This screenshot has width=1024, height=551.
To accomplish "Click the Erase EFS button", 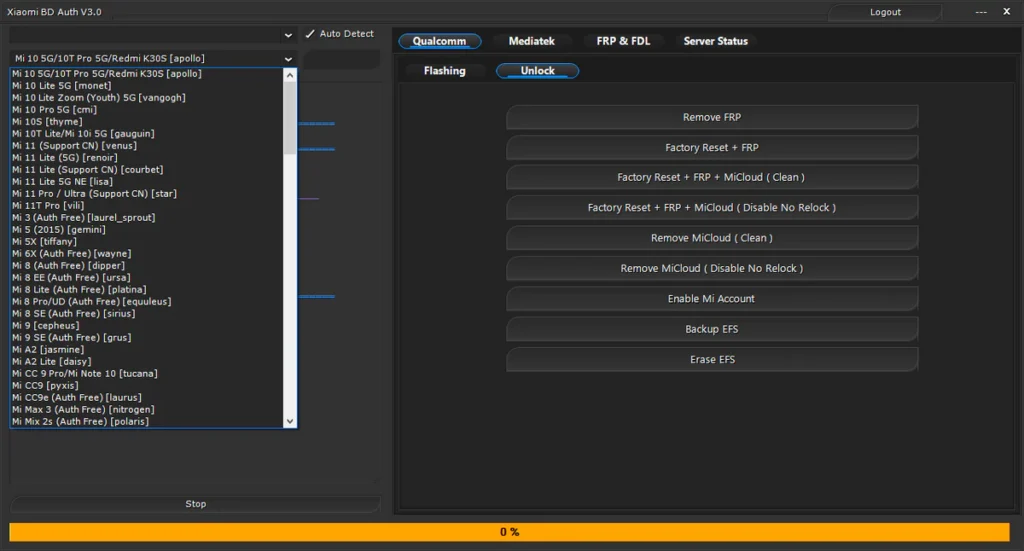I will pyautogui.click(x=711, y=359).
